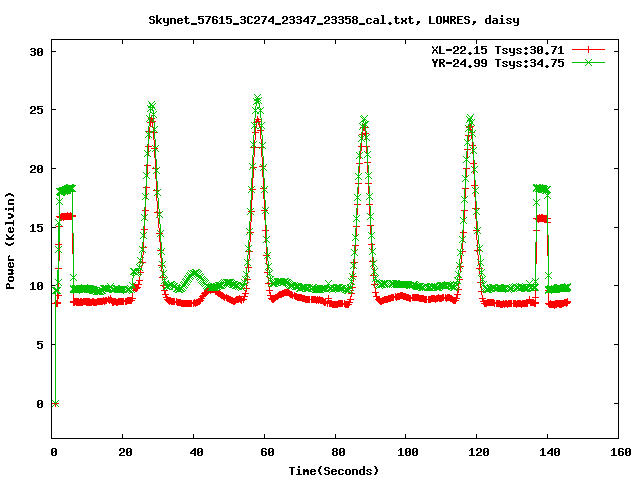The image size is (640, 480).
Task: Click the y-axis tick label 15
Action: point(36,228)
